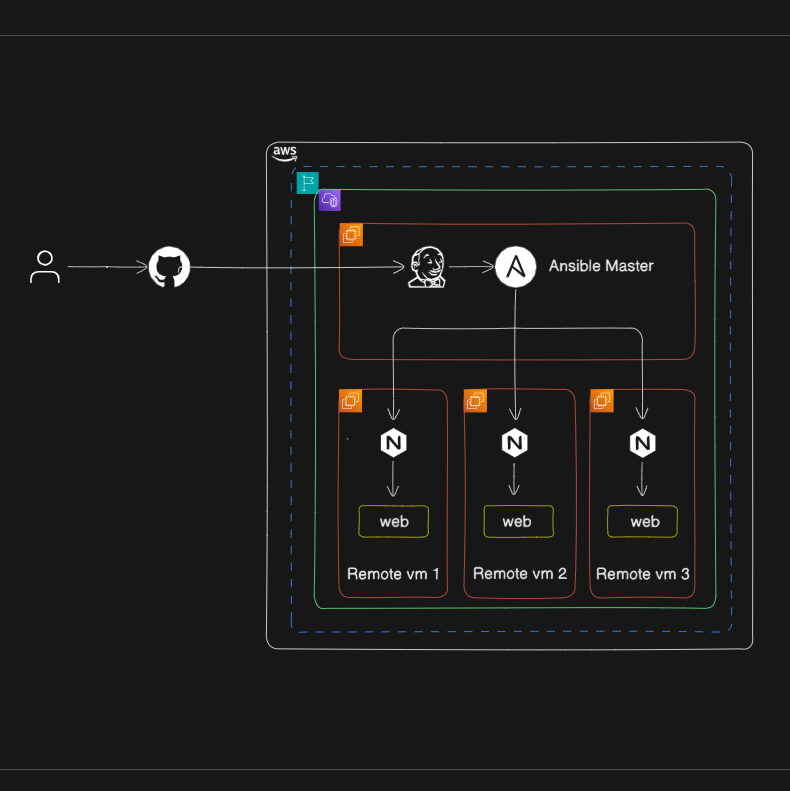
Task: Click arrow from Nginx to web in vm 1
Action: click(x=393, y=479)
